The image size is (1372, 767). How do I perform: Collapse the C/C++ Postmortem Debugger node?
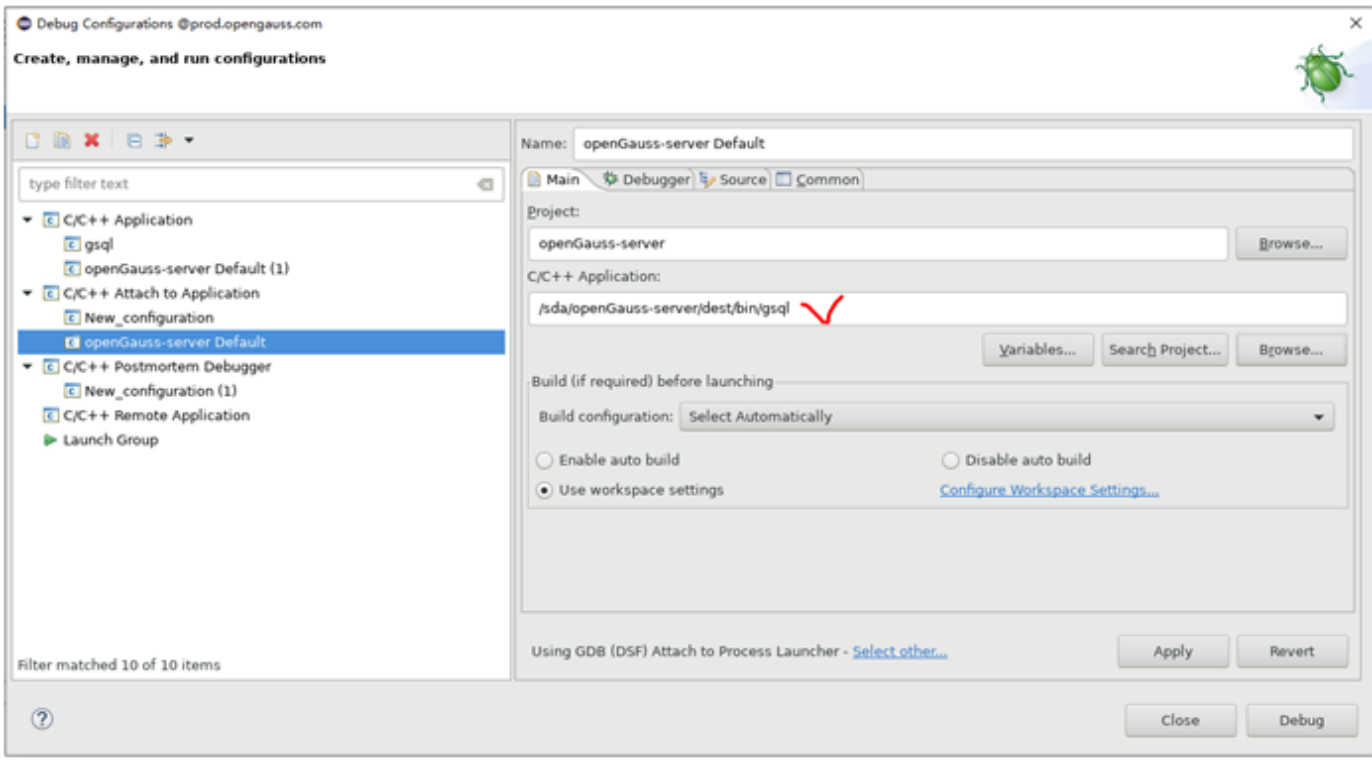28,367
